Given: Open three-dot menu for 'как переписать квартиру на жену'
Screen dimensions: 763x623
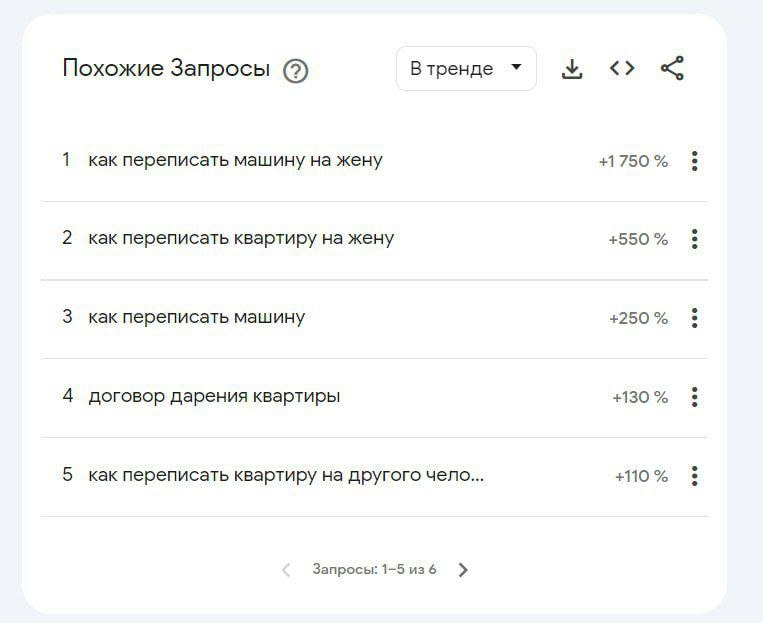Looking at the screenshot, I should 694,239.
